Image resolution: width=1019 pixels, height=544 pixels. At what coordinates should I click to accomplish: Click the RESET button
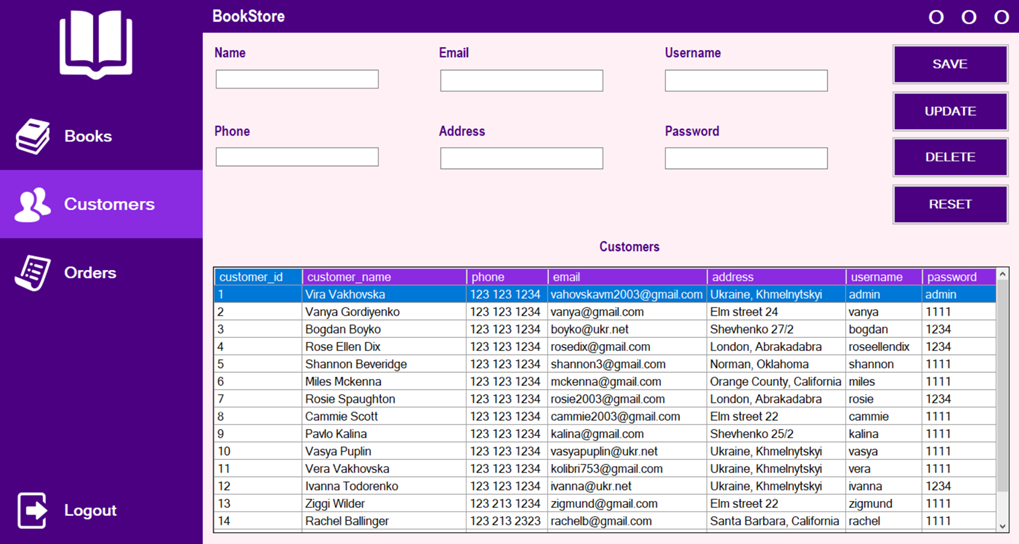950,204
